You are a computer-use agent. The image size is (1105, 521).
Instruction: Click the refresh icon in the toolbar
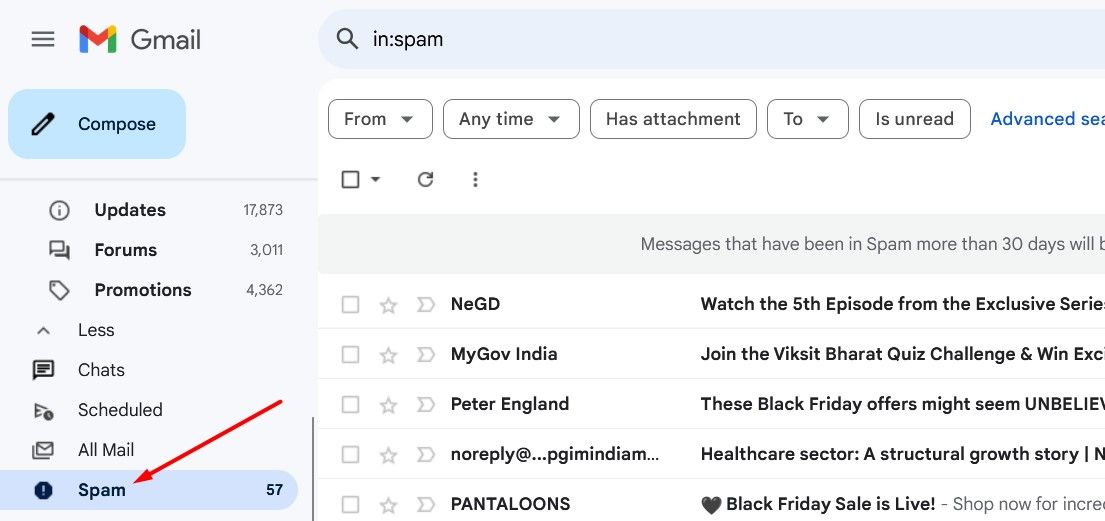(425, 179)
